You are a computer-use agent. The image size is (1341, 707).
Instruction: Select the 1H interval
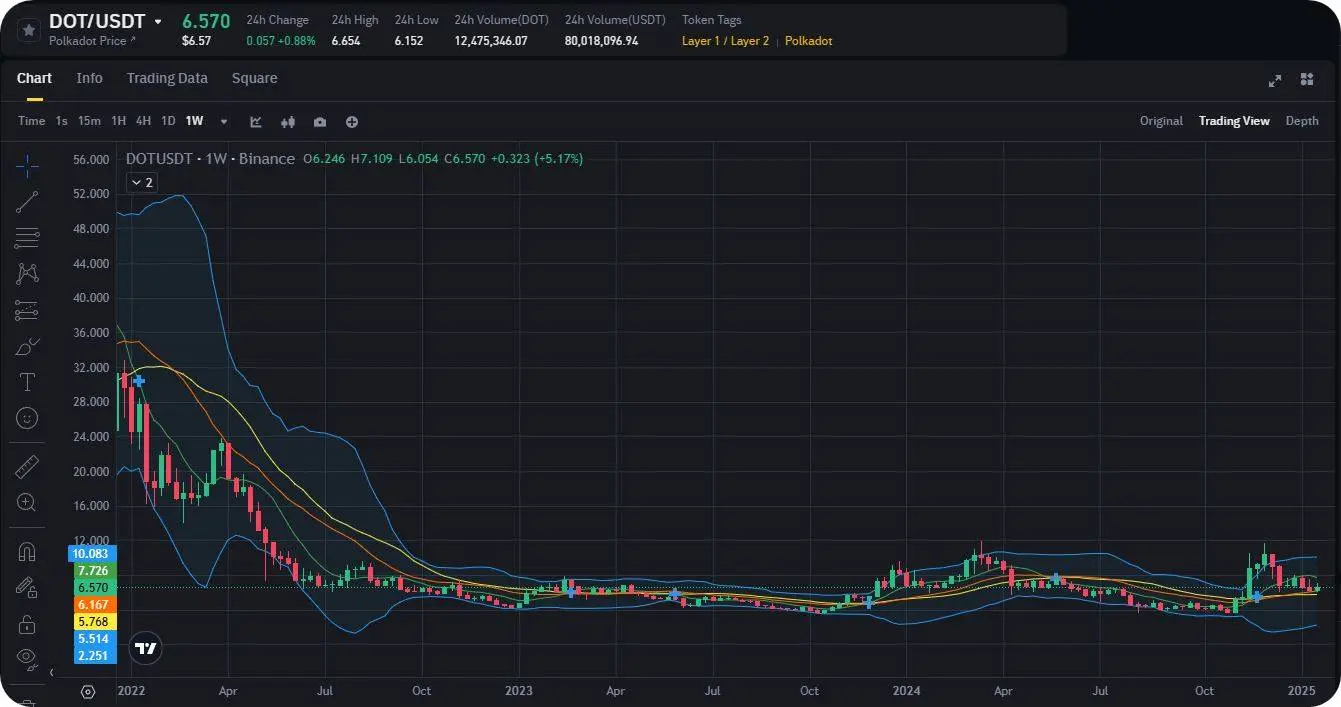pos(118,121)
